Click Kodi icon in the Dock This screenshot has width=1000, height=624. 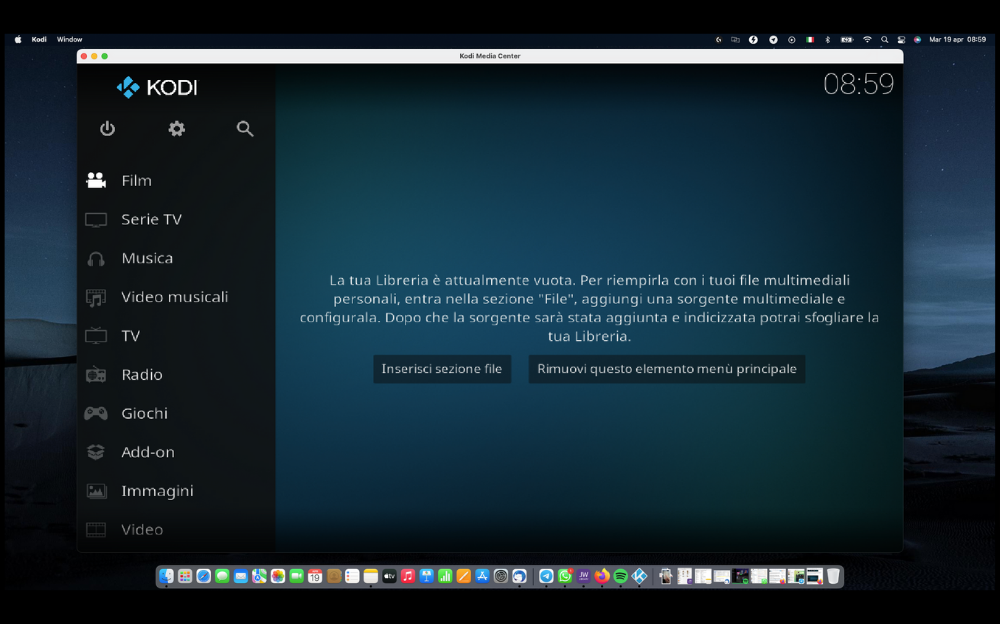point(639,576)
